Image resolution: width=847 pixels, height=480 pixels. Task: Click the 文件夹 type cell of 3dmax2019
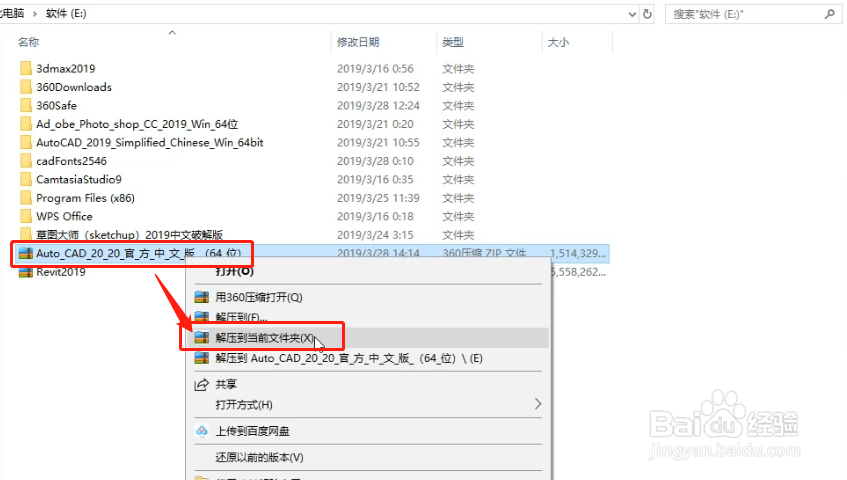pyautogui.click(x=458, y=69)
